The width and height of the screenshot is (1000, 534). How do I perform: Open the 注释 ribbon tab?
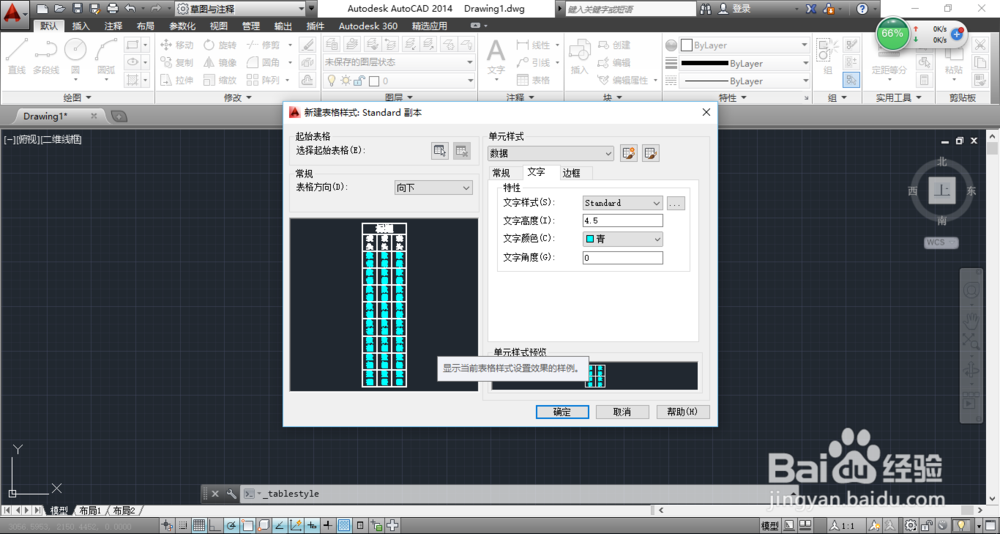point(114,26)
